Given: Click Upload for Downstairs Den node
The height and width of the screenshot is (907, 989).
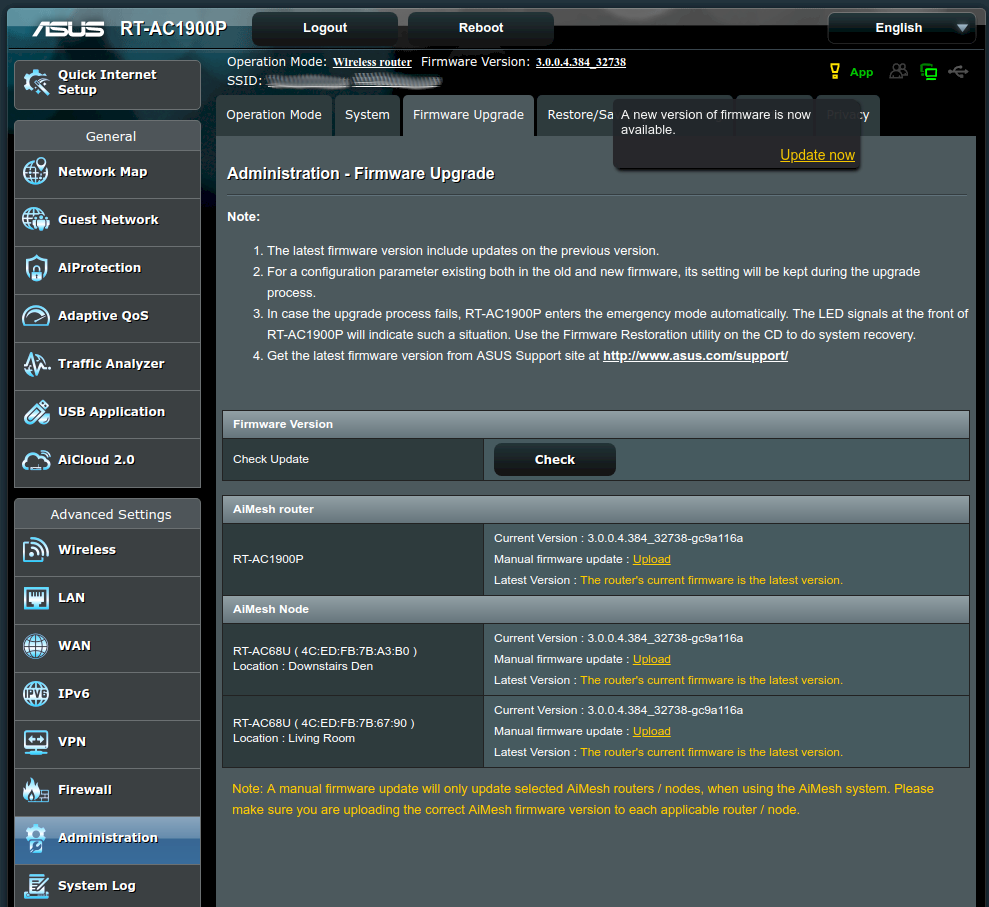Looking at the screenshot, I should 652,659.
